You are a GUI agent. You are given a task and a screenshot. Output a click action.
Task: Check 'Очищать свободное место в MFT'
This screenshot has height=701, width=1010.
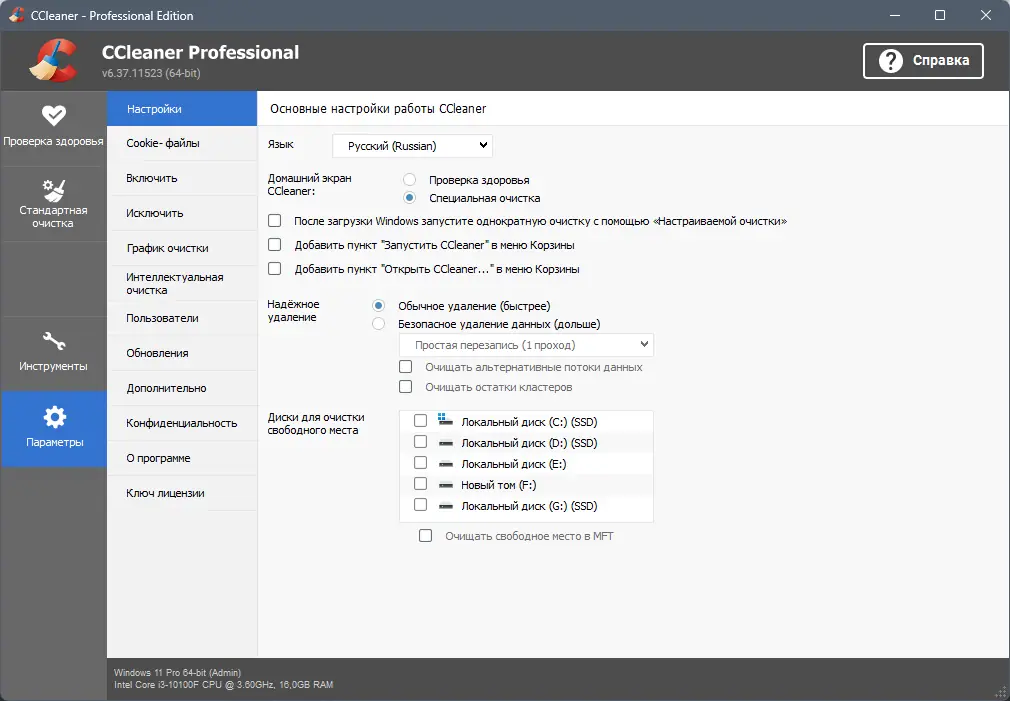pos(426,536)
